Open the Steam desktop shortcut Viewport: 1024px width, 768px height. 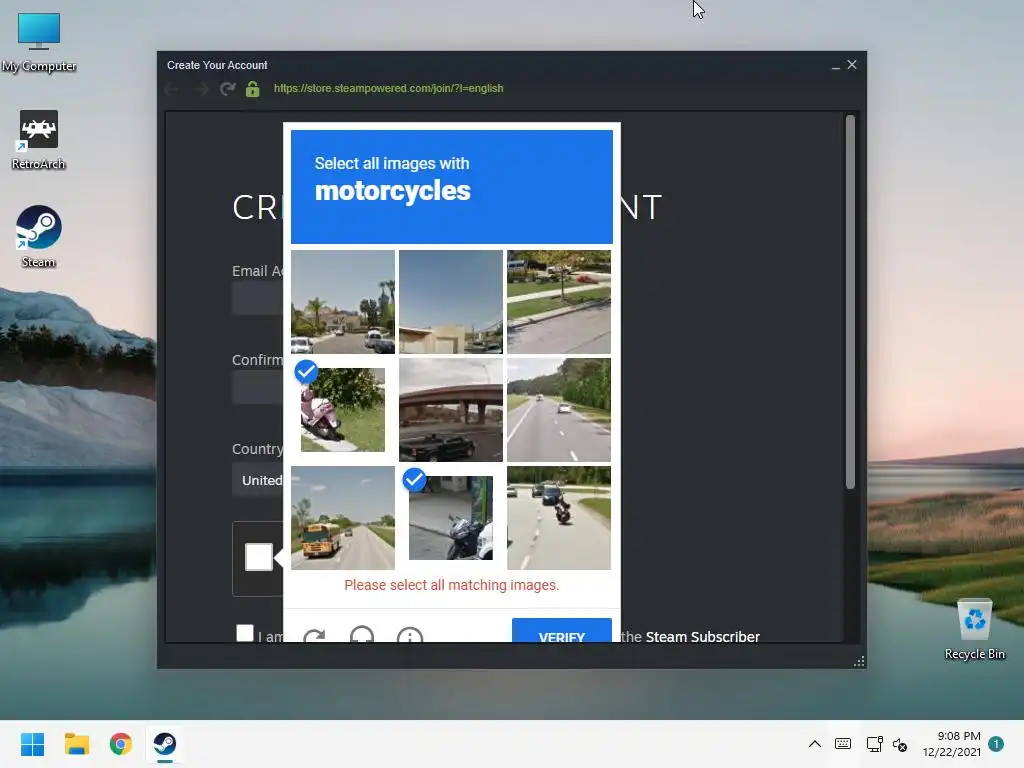click(x=39, y=236)
